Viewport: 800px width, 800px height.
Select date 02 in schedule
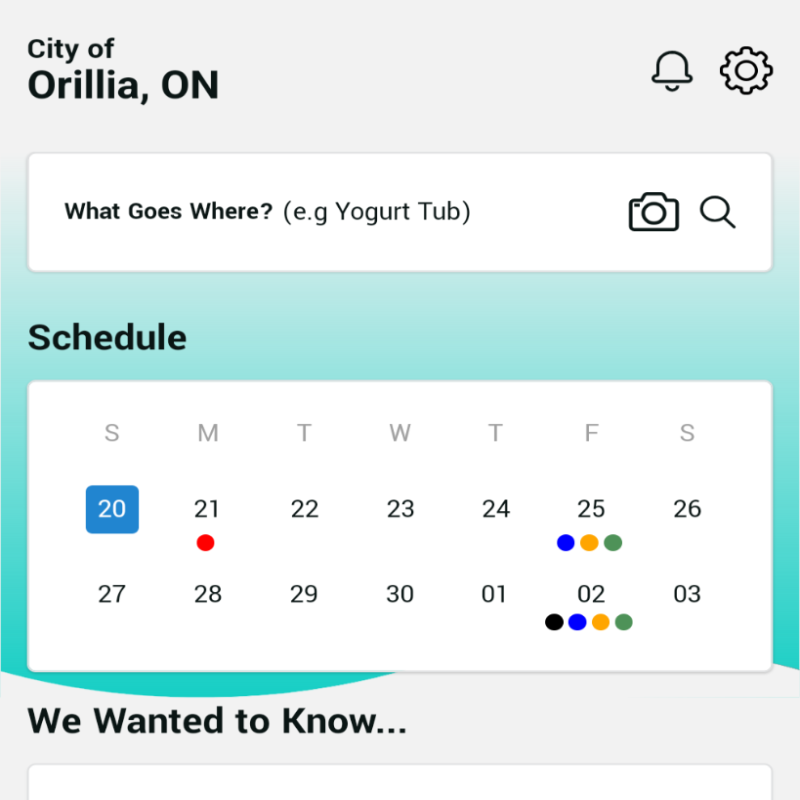591,594
